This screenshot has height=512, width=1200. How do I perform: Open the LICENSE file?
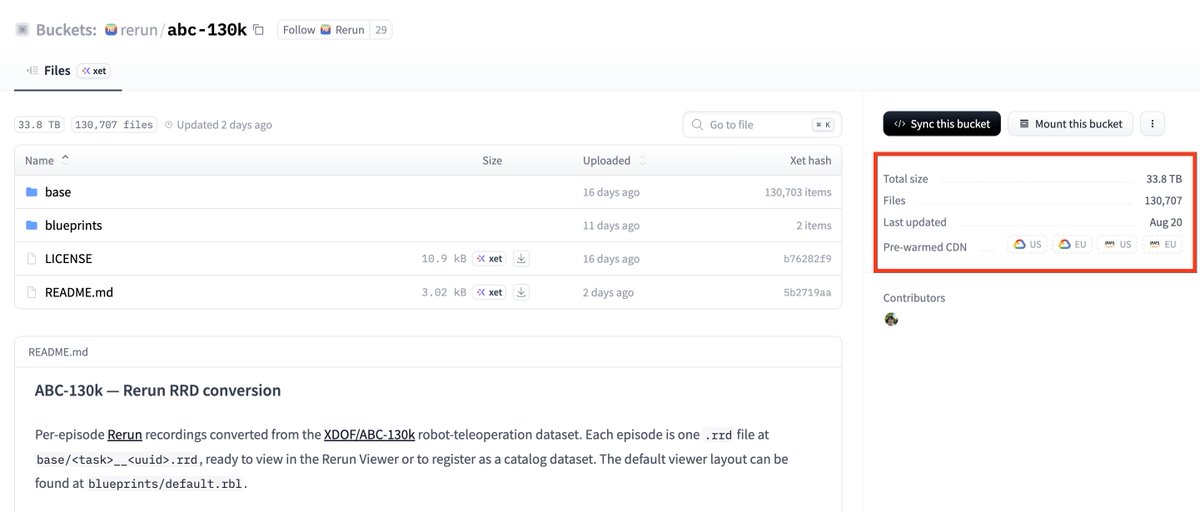[68, 258]
